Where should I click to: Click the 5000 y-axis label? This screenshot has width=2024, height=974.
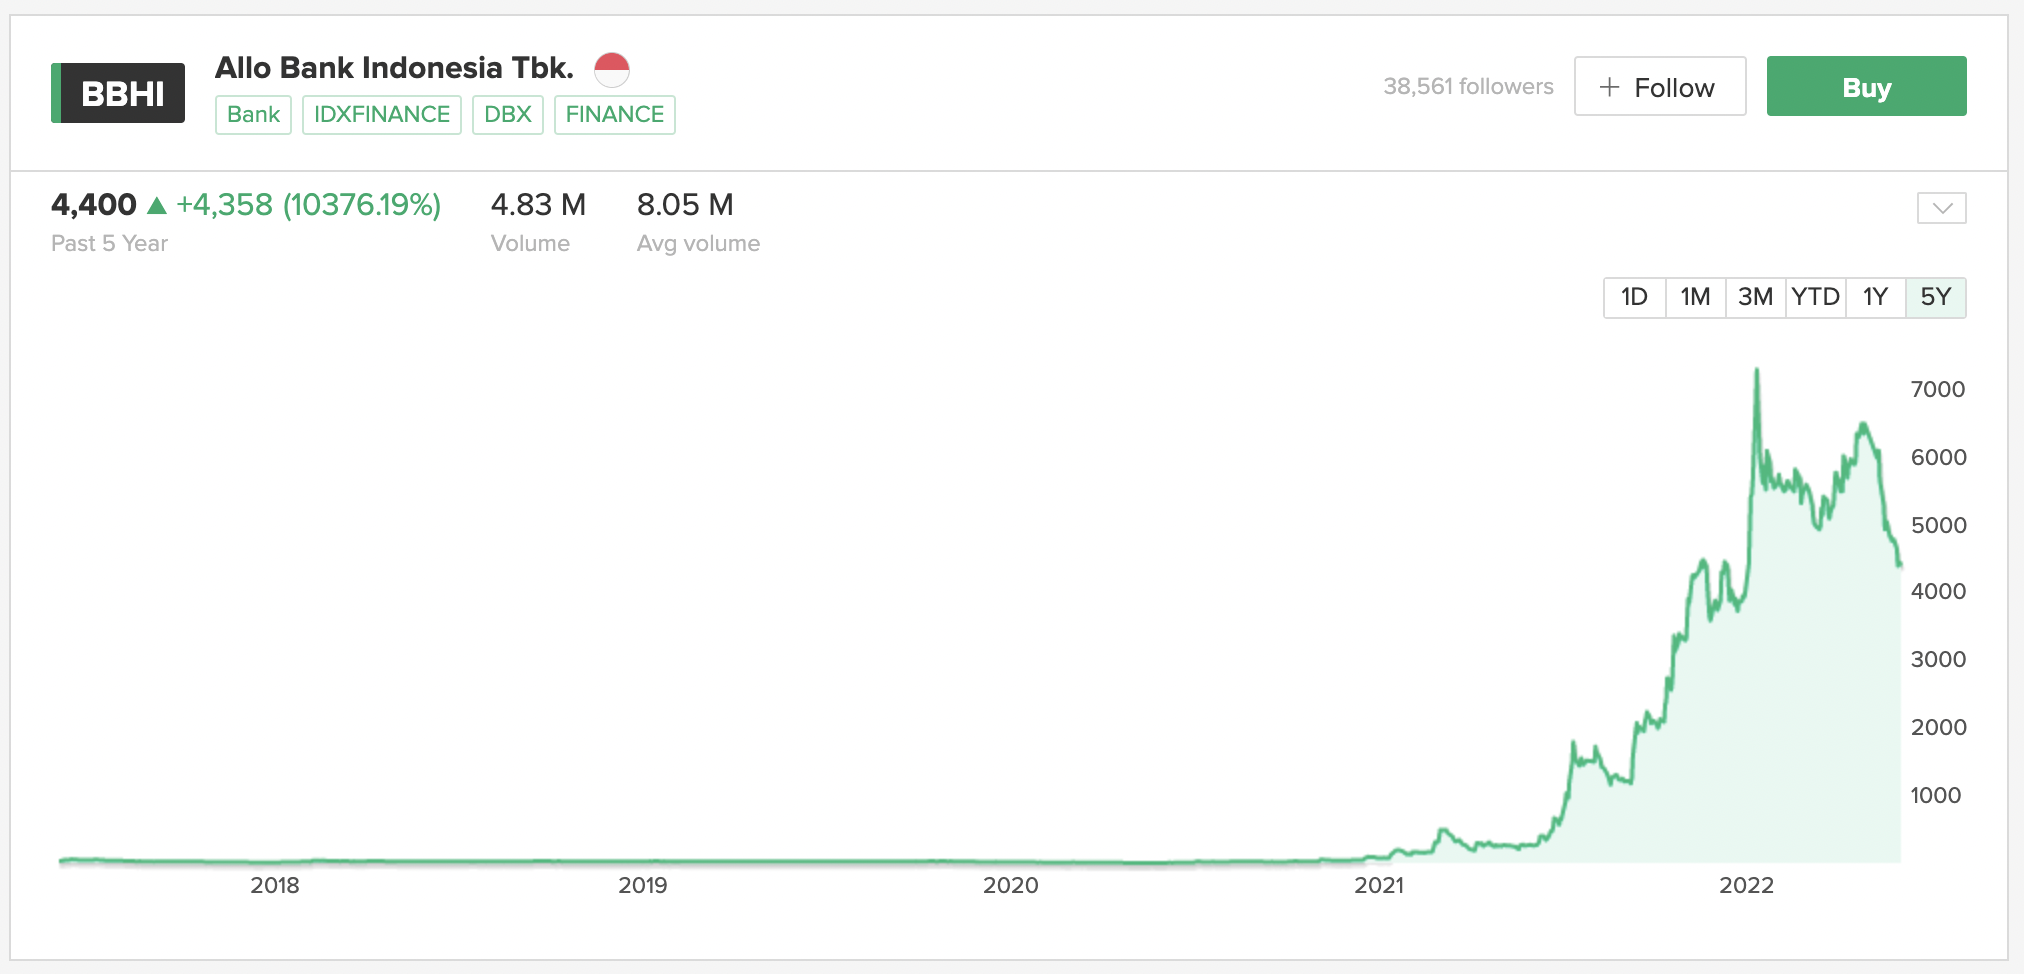pos(1938,525)
